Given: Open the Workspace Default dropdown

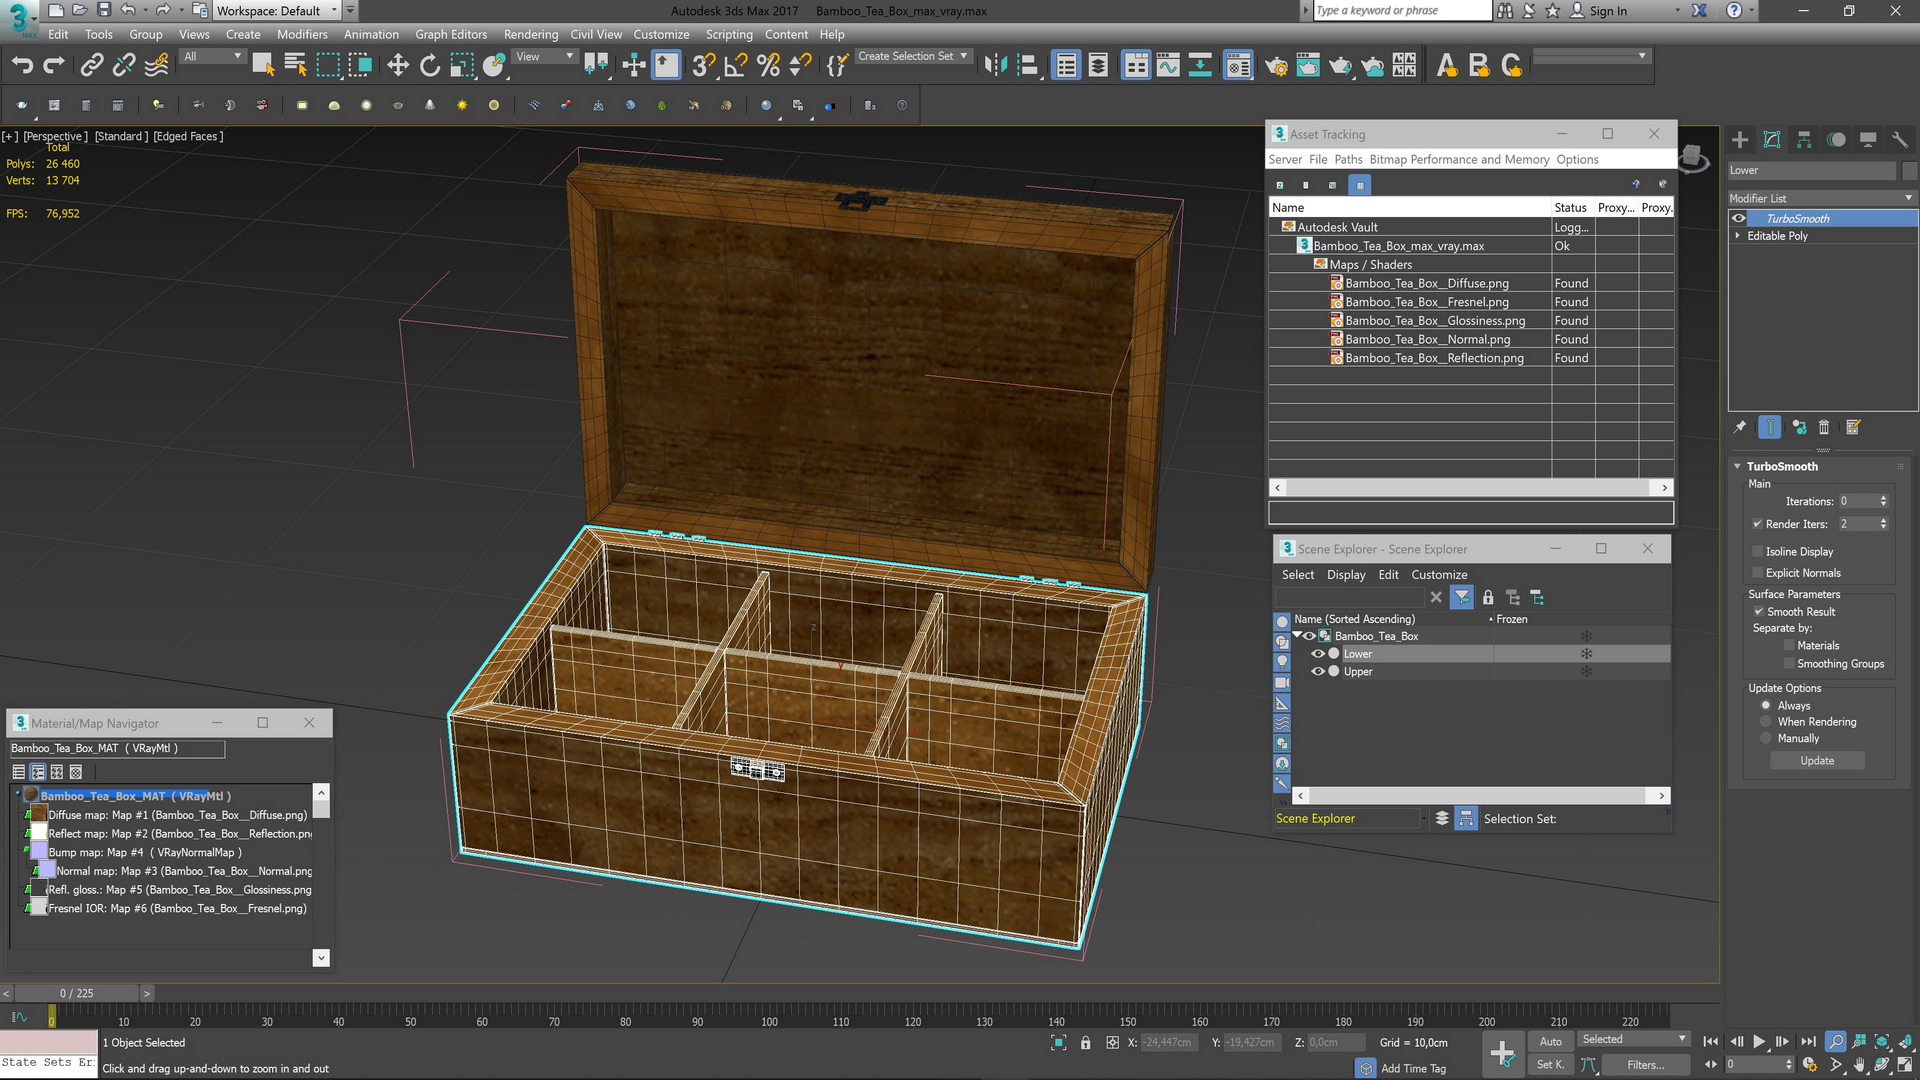Looking at the screenshot, I should pos(276,11).
